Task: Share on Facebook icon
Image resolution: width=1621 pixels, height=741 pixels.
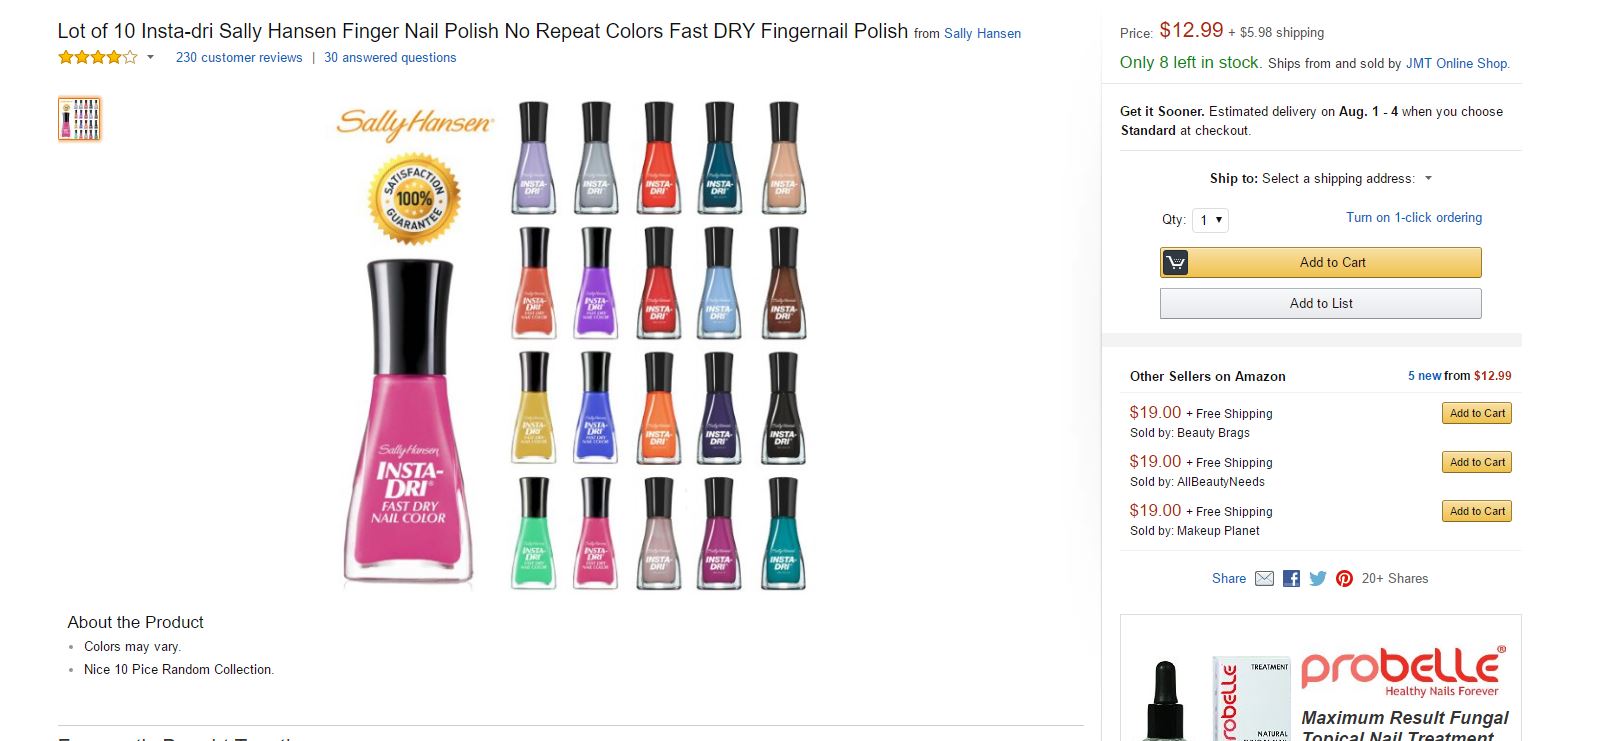Action: click(1291, 579)
